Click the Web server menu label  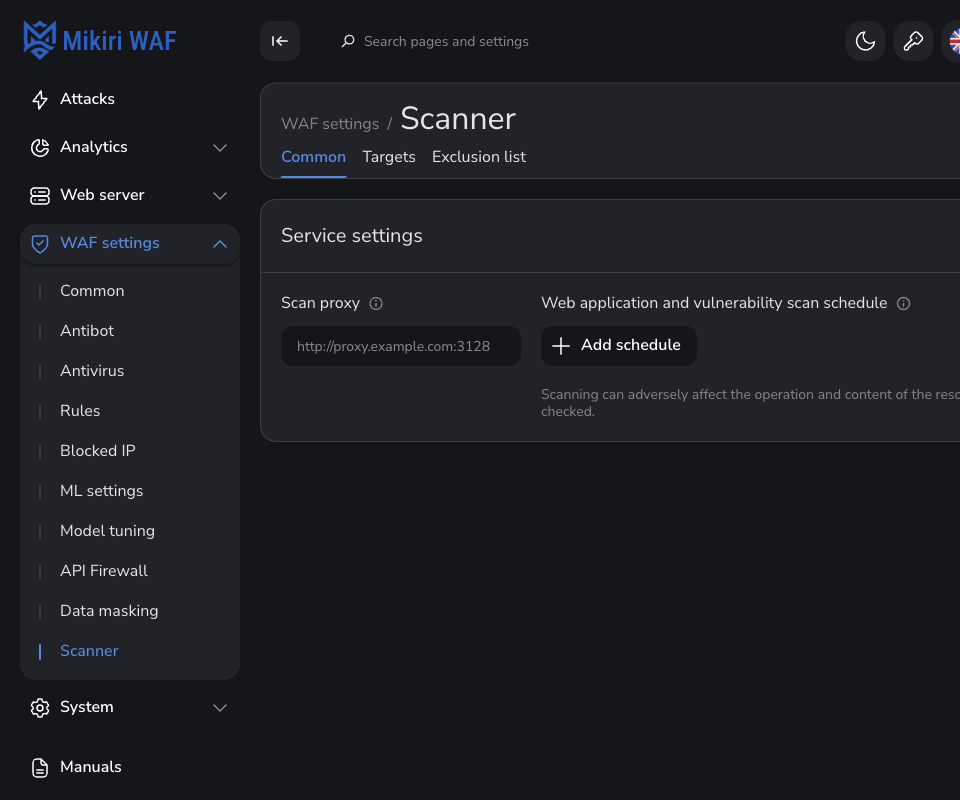click(102, 195)
